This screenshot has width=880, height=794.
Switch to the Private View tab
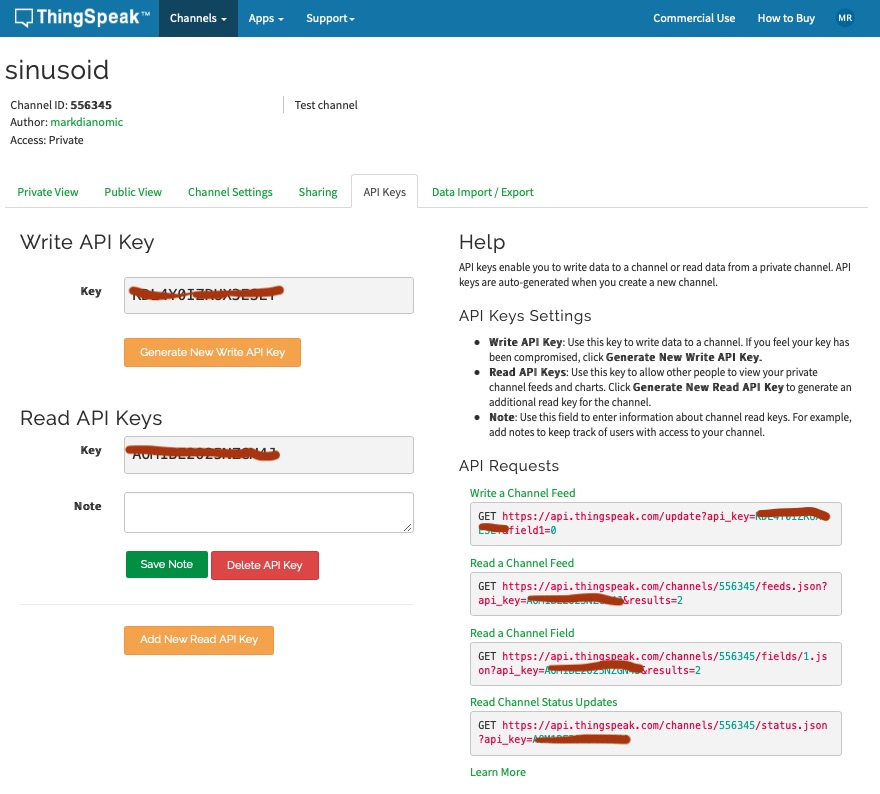coord(48,192)
